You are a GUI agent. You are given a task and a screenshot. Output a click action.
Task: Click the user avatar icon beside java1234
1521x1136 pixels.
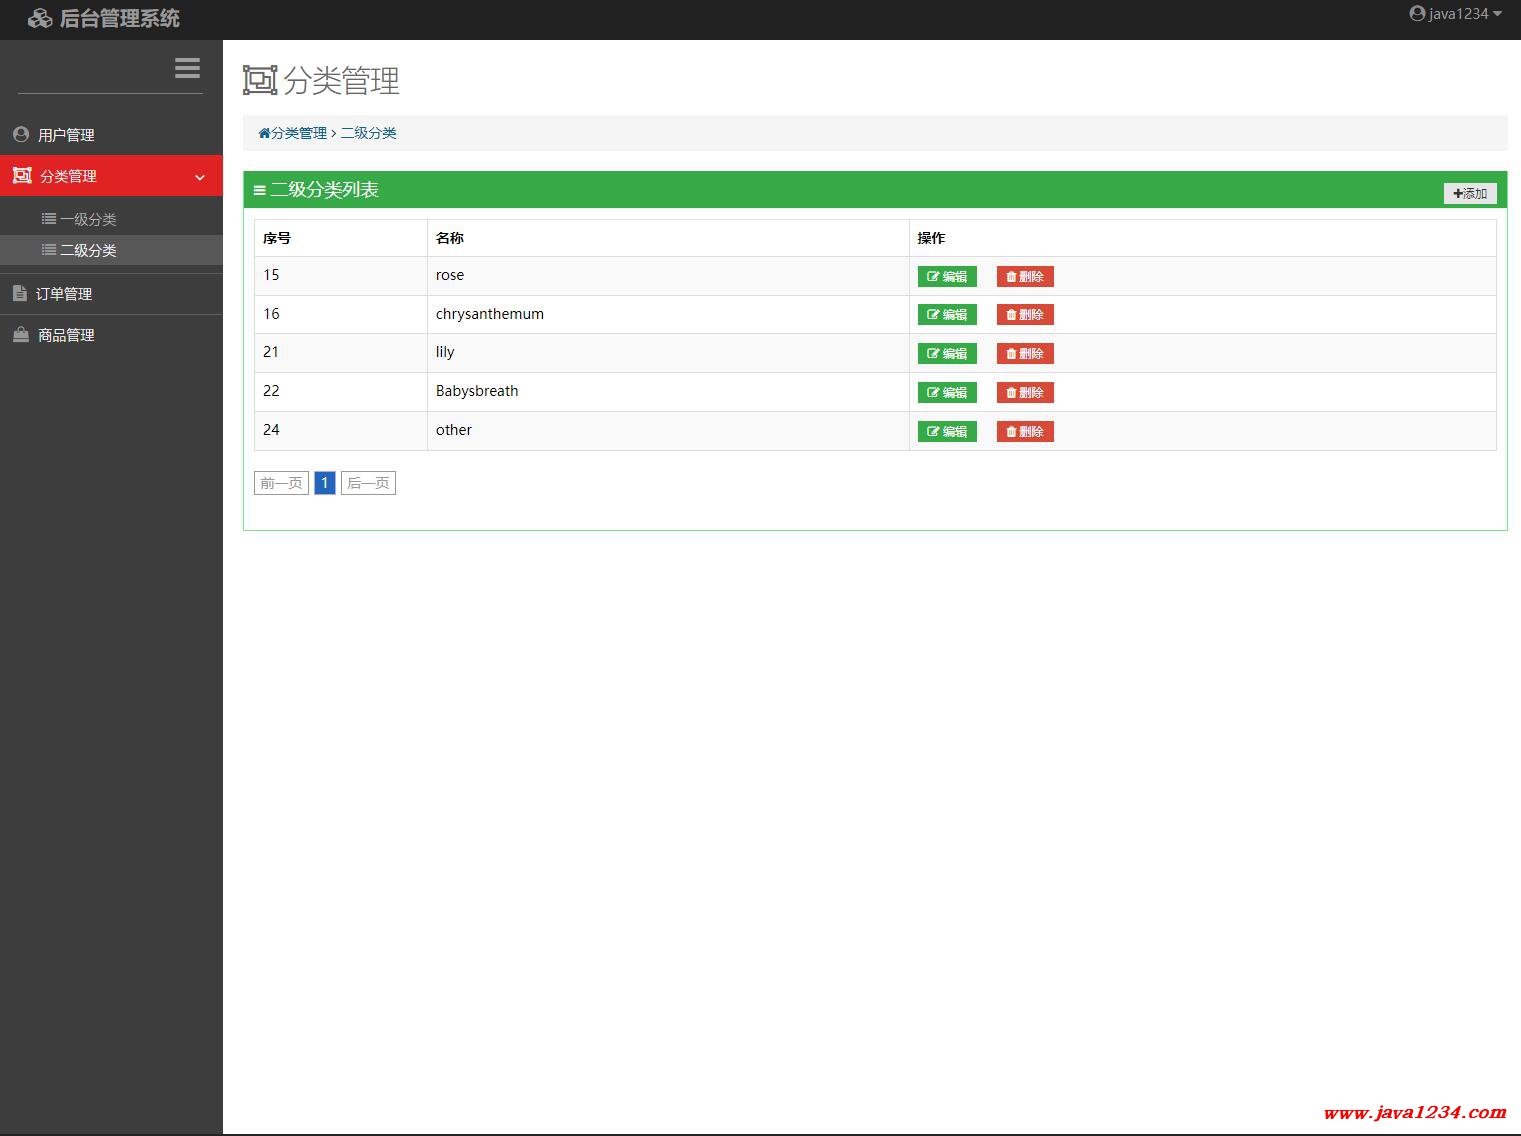click(x=1417, y=14)
